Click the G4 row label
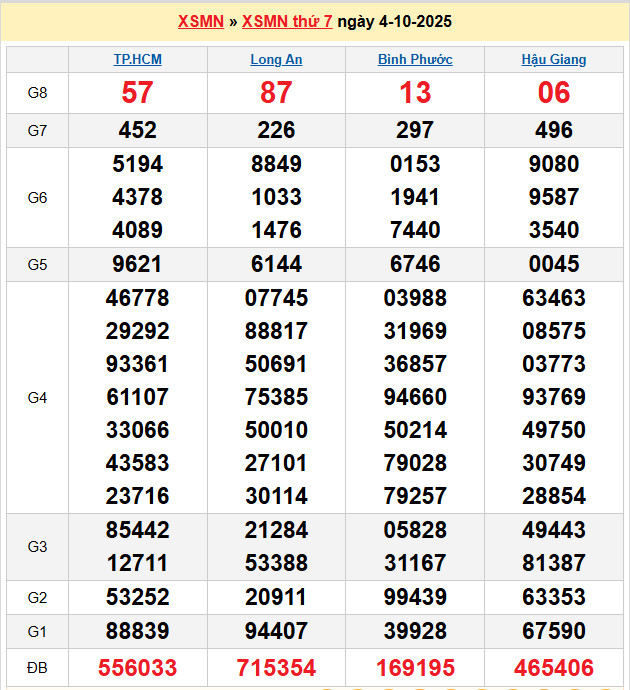 click(37, 397)
